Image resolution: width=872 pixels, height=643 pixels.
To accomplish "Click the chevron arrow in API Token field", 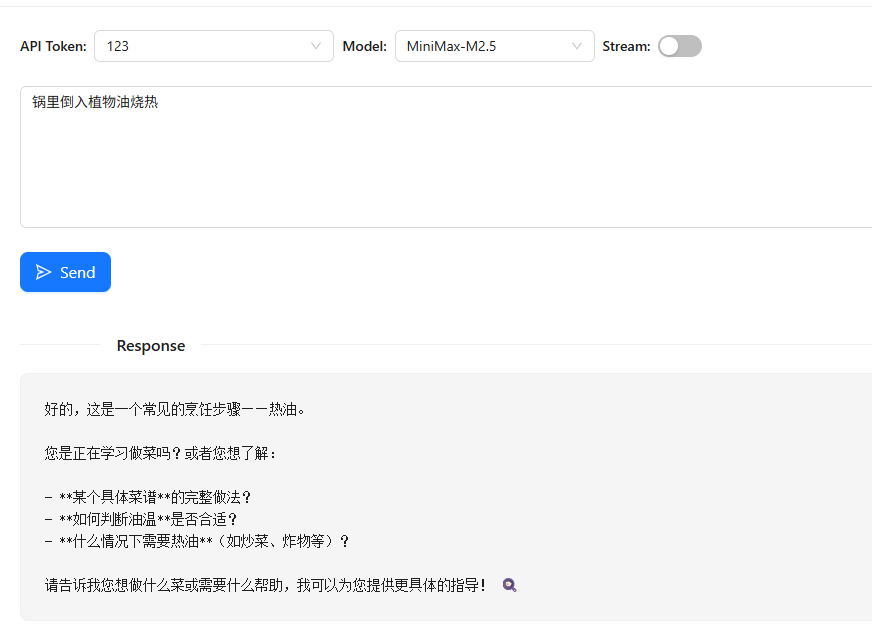I will coord(316,46).
